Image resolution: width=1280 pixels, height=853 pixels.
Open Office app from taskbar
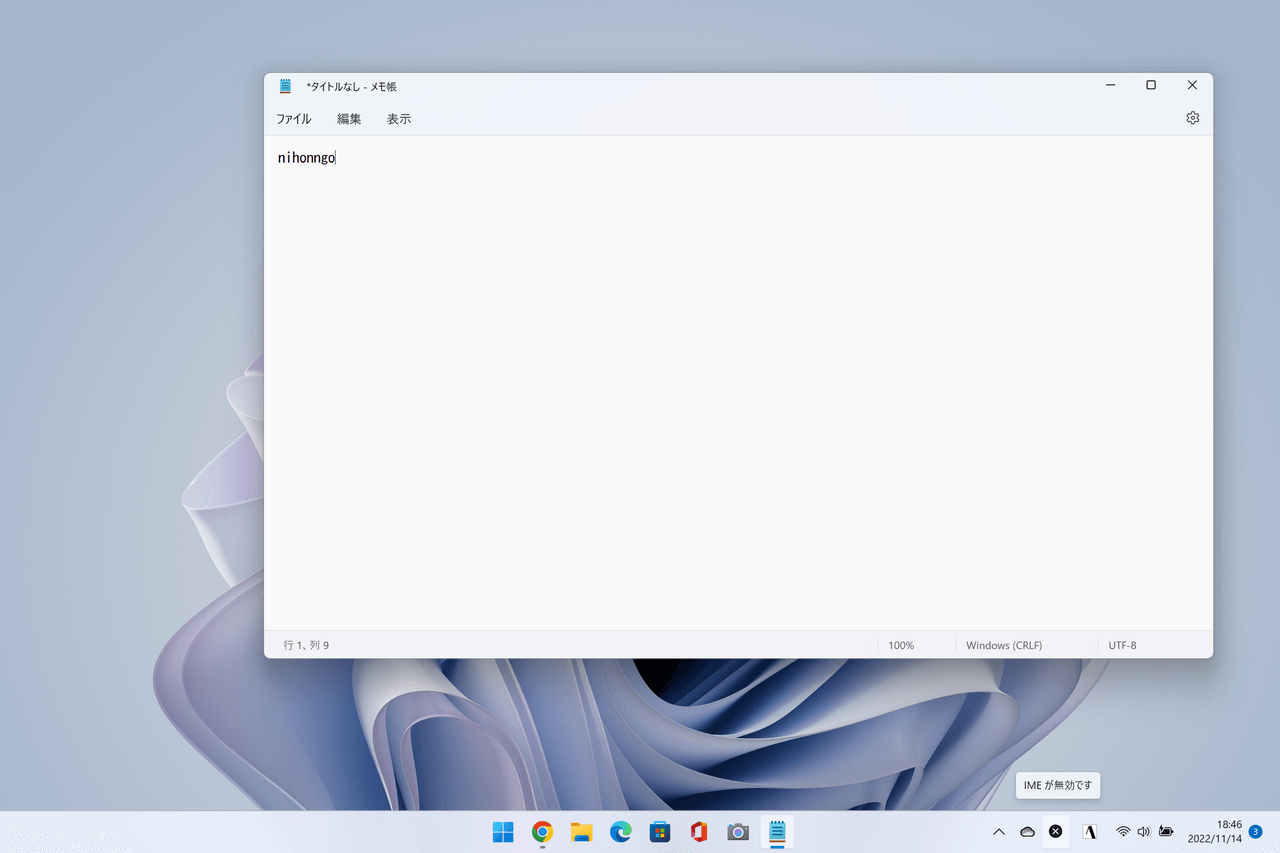click(x=699, y=832)
